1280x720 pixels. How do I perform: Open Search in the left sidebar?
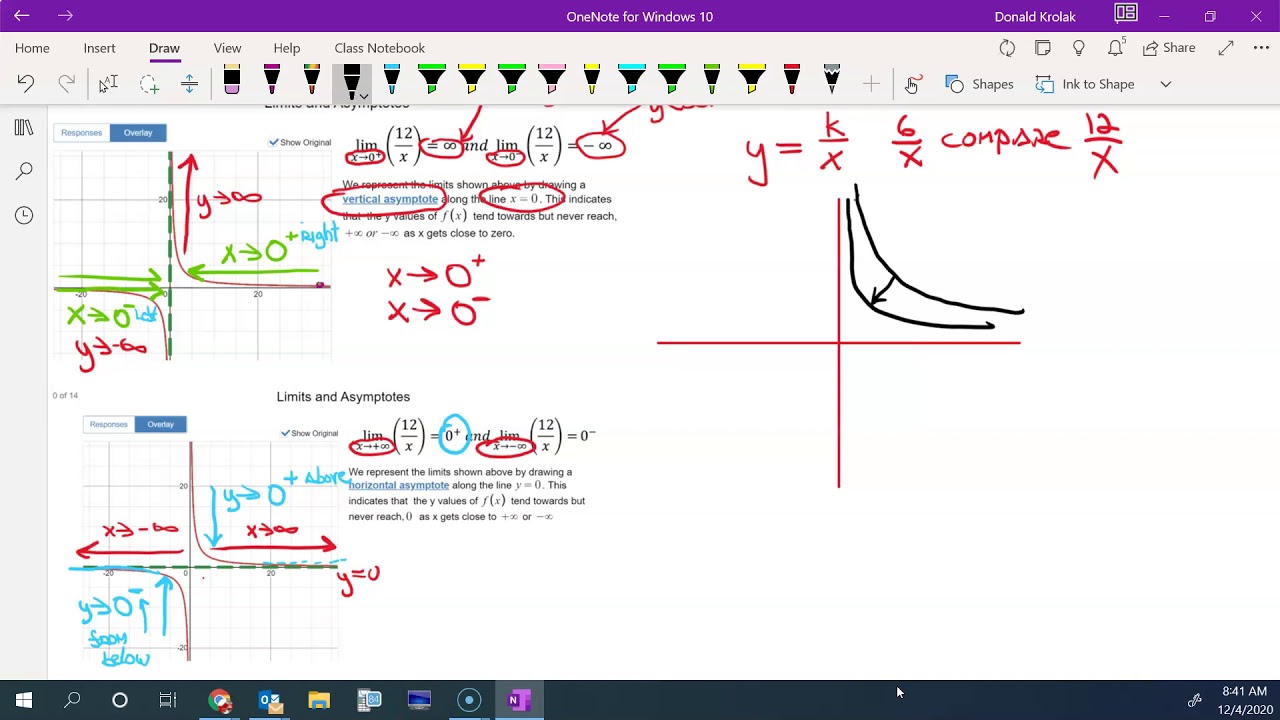(x=24, y=172)
